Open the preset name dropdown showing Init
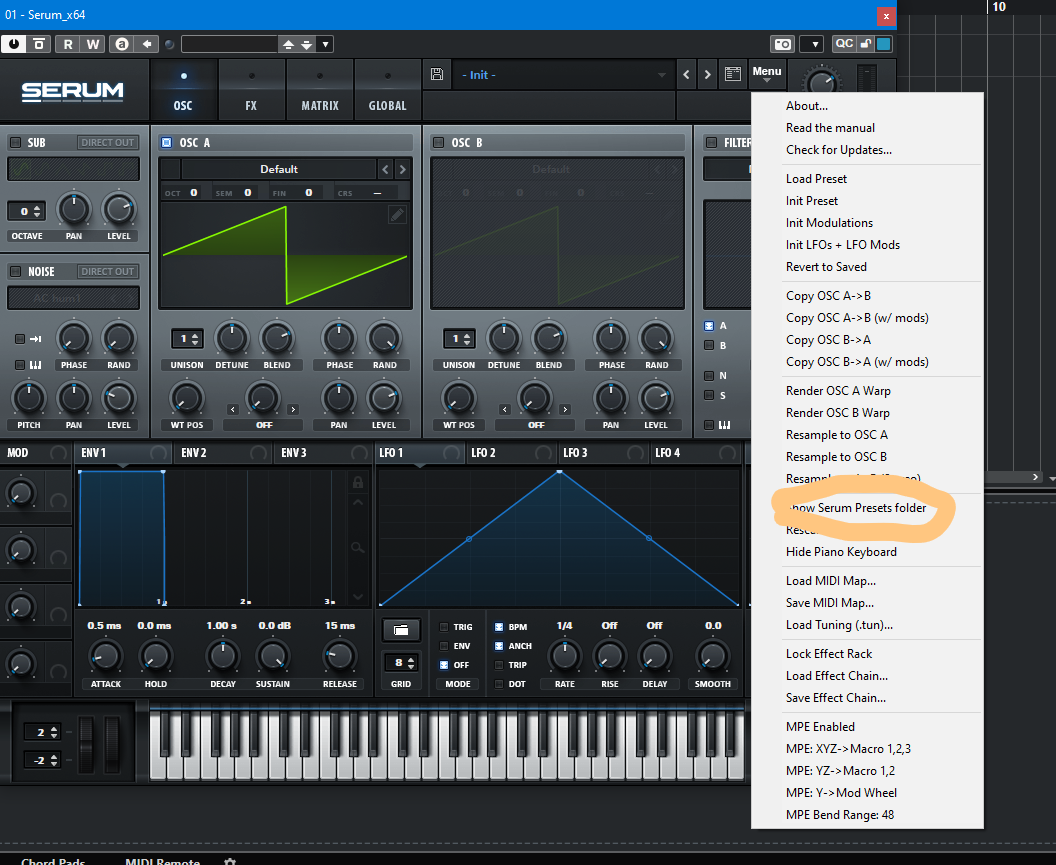The height and width of the screenshot is (865, 1056). (x=563, y=75)
